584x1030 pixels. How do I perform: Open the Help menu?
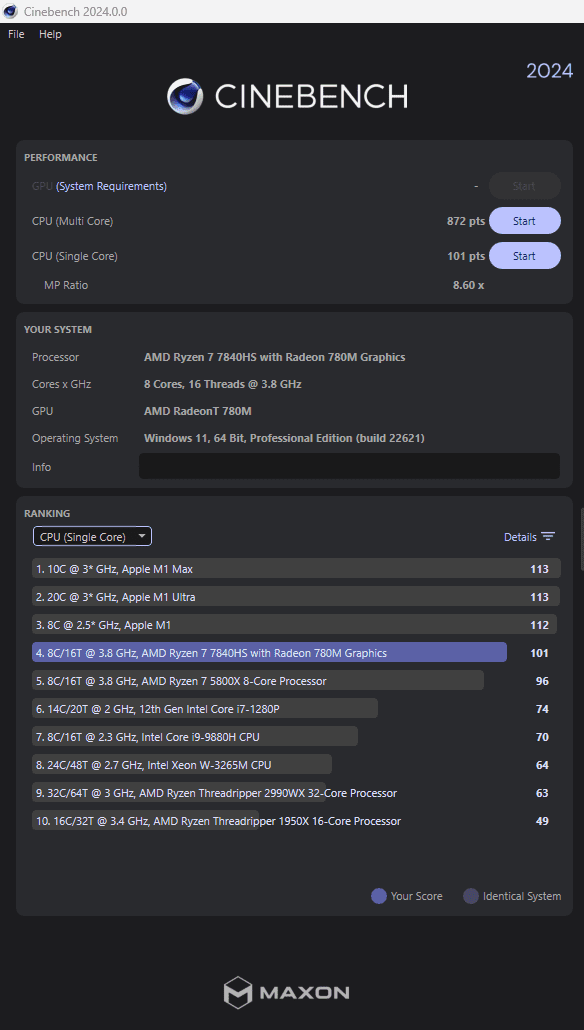pos(50,34)
